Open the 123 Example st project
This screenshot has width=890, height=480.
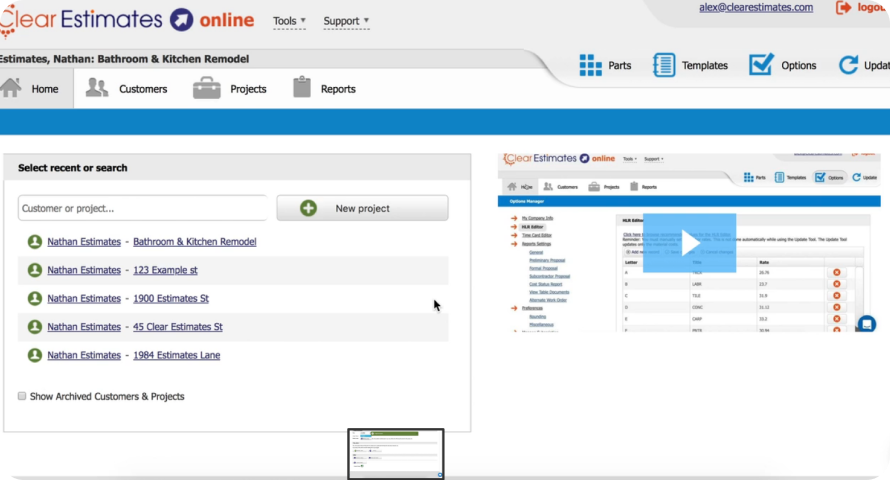pos(165,270)
